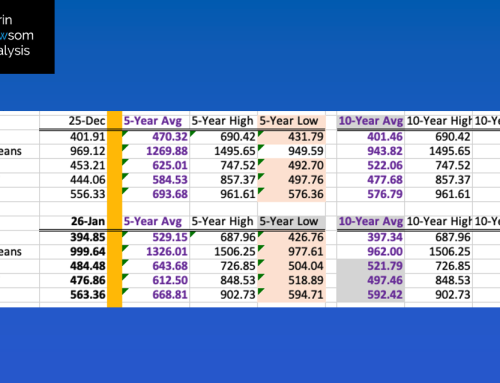Select bold cell 563.36 under 26-Jan
The height and width of the screenshot is (383, 500).
[x=73, y=295]
